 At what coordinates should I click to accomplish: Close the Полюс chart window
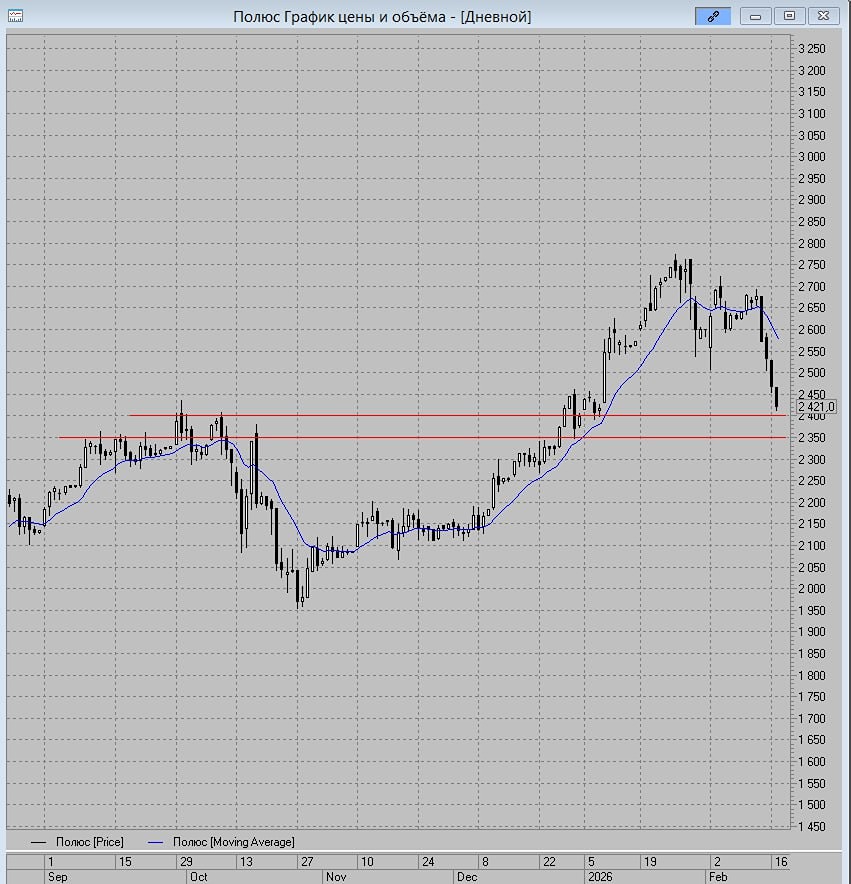tap(823, 16)
